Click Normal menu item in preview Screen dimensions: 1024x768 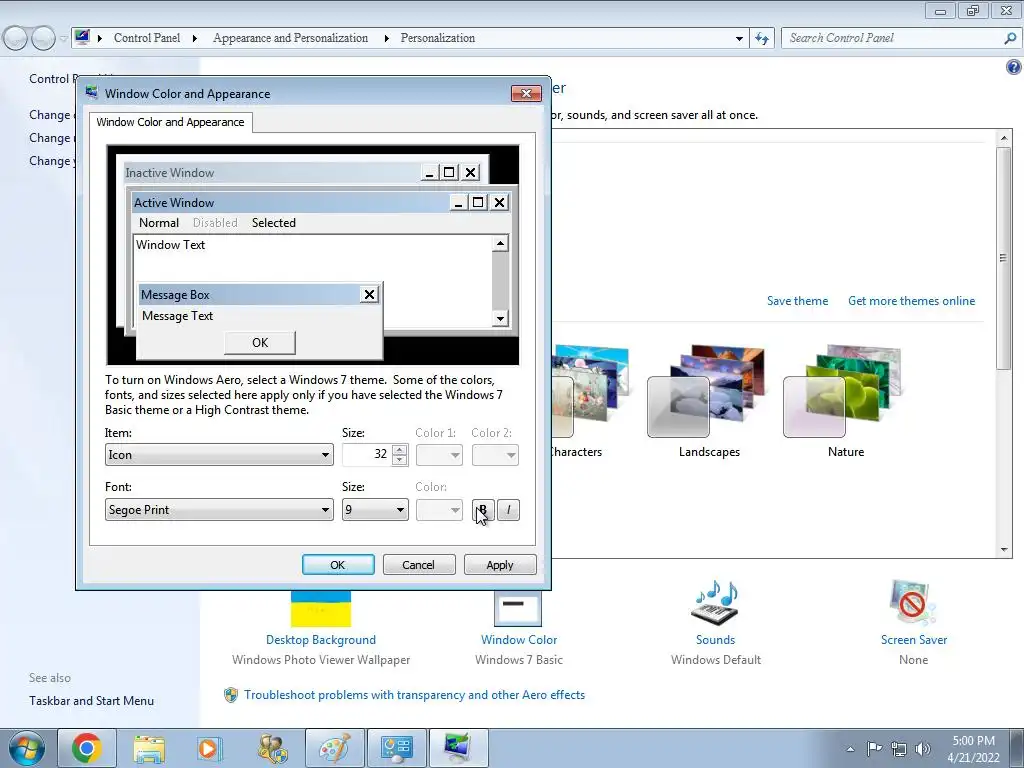[159, 223]
